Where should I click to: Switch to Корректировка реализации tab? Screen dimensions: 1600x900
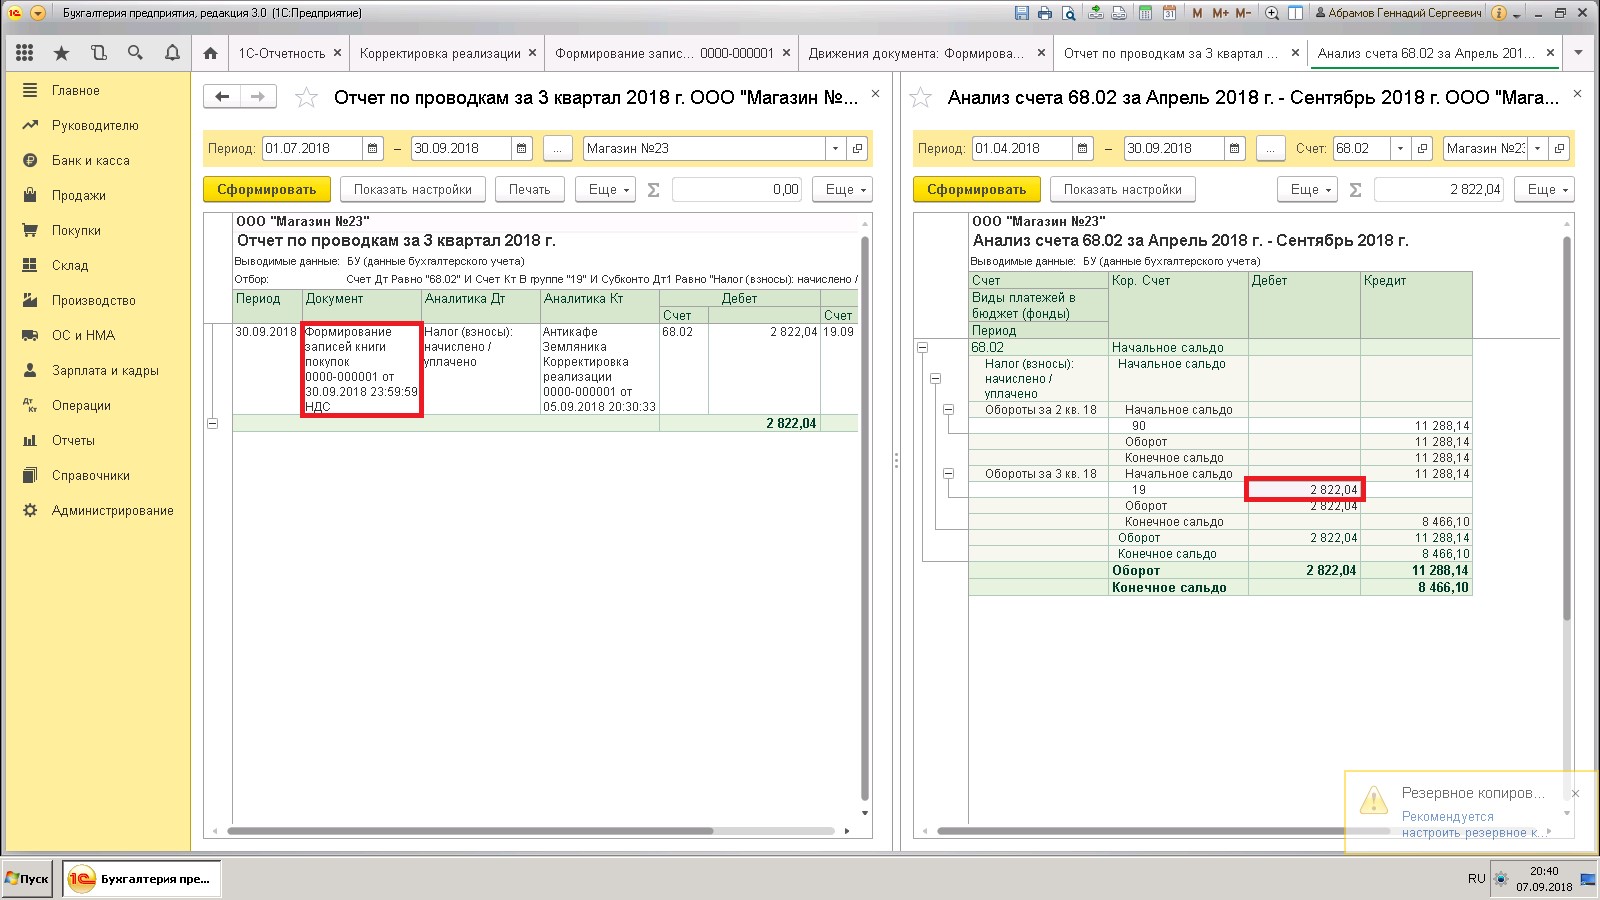tap(440, 53)
